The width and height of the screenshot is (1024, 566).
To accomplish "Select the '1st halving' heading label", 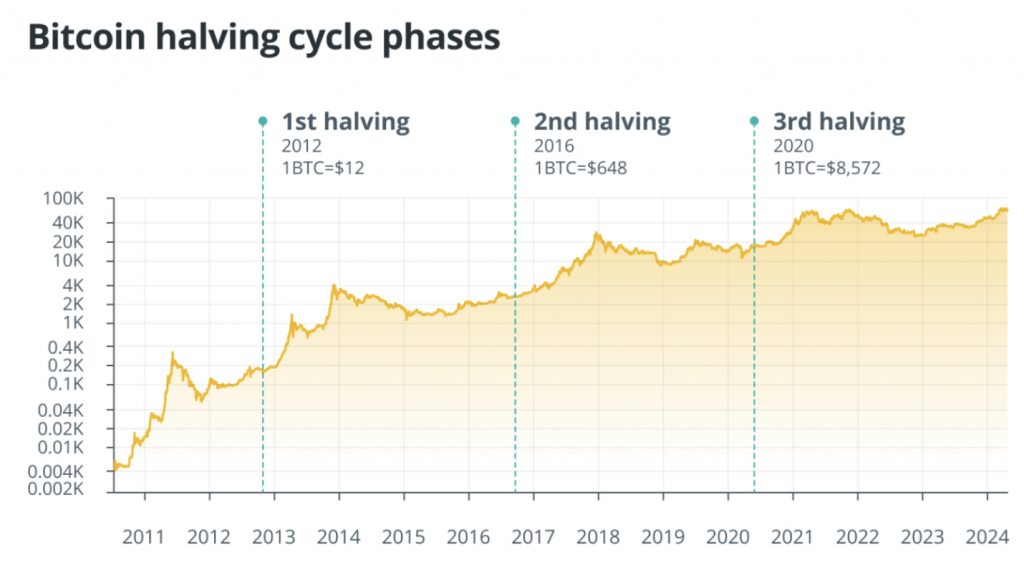I will pyautogui.click(x=345, y=121).
